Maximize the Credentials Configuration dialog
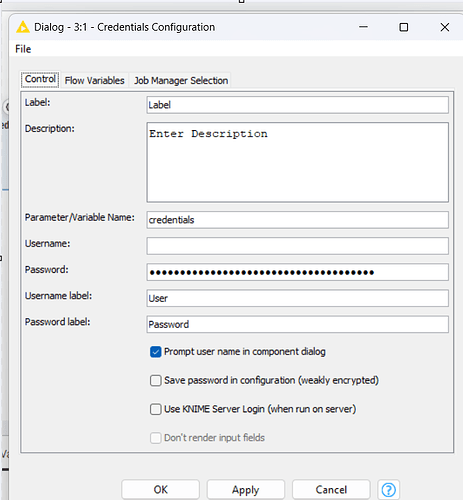The width and height of the screenshot is (463, 500). [x=404, y=27]
